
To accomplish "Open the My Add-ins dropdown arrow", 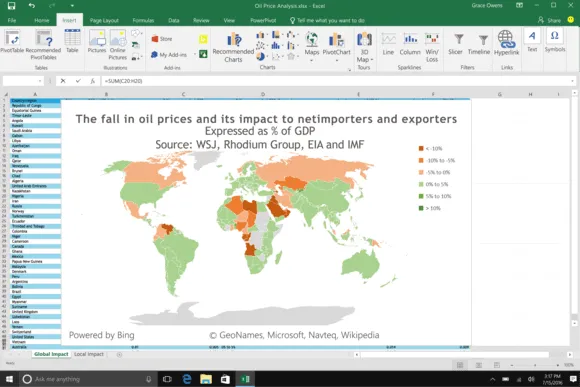I will tap(195, 55).
